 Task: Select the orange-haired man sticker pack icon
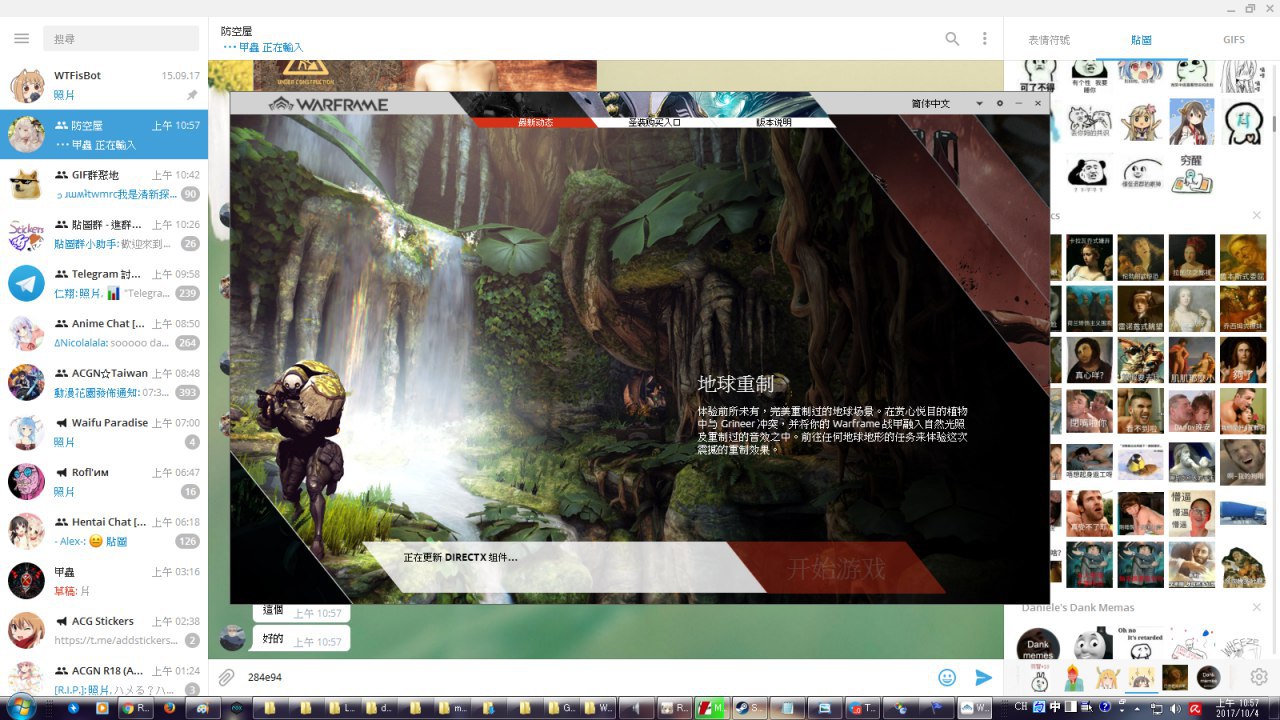point(1073,677)
